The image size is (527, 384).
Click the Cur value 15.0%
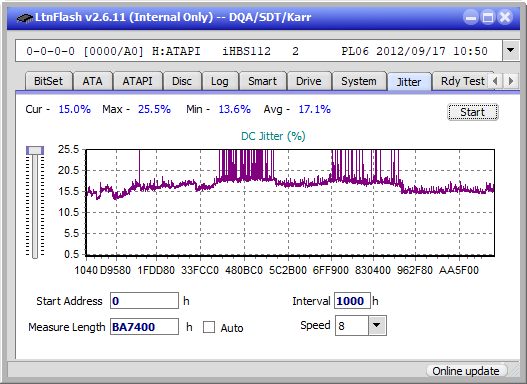click(x=75, y=109)
